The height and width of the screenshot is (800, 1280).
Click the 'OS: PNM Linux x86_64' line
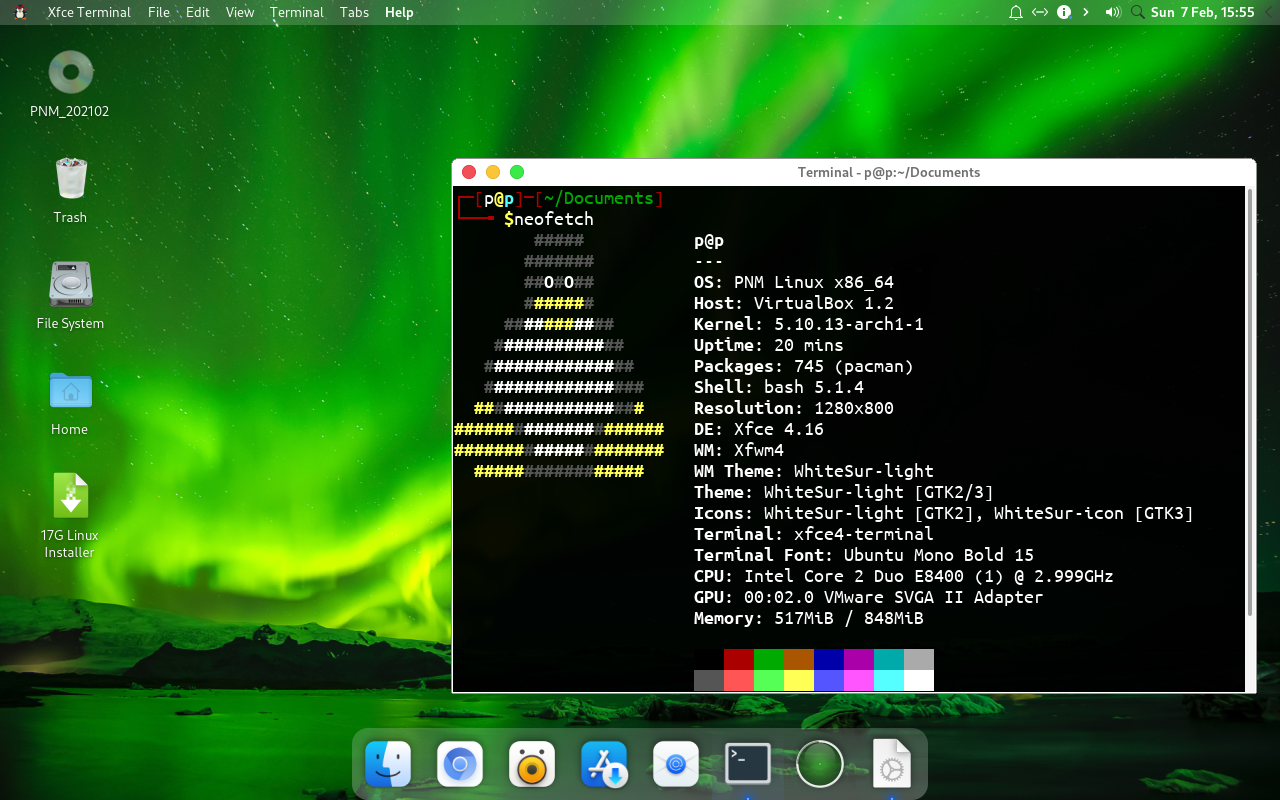pos(794,282)
